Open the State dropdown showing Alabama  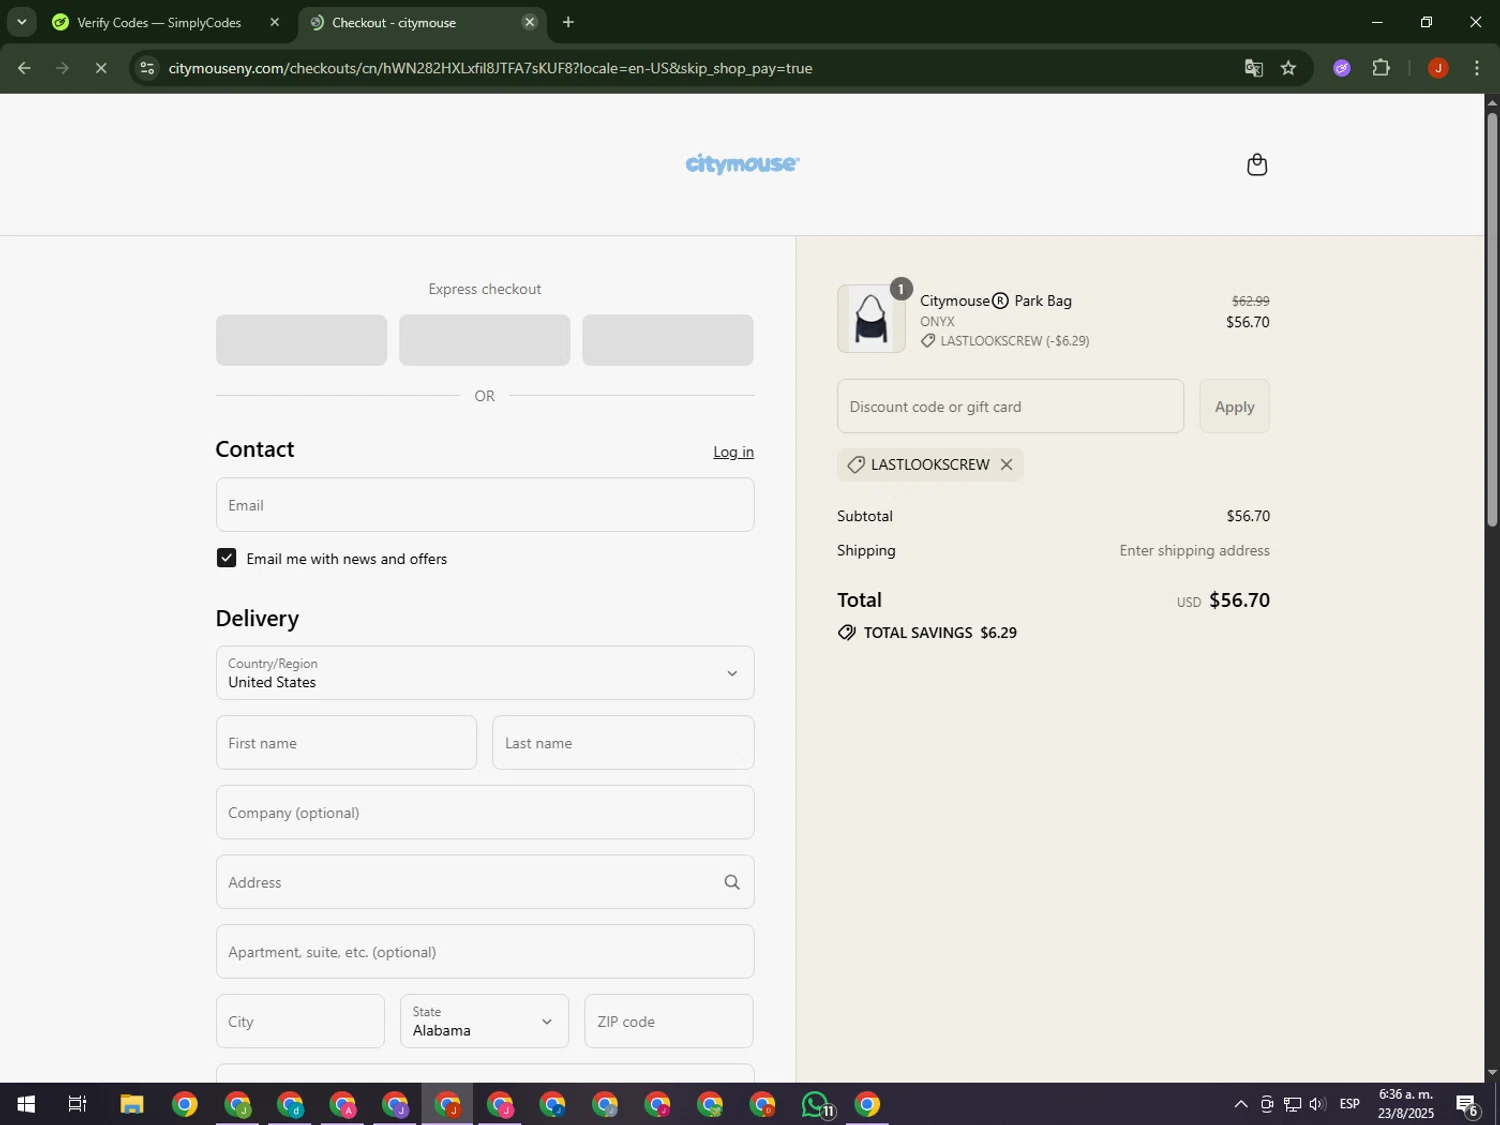[x=484, y=1021]
